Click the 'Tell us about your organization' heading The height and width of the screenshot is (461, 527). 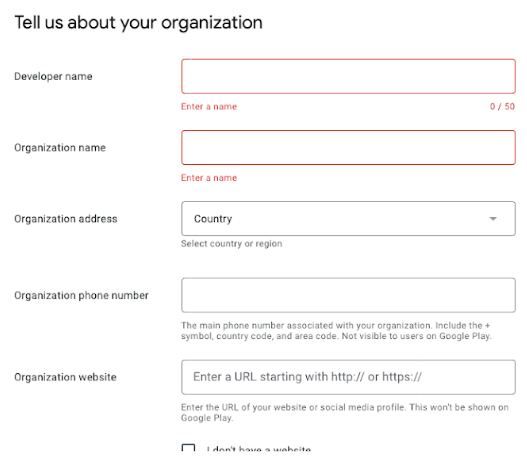[x=138, y=23]
